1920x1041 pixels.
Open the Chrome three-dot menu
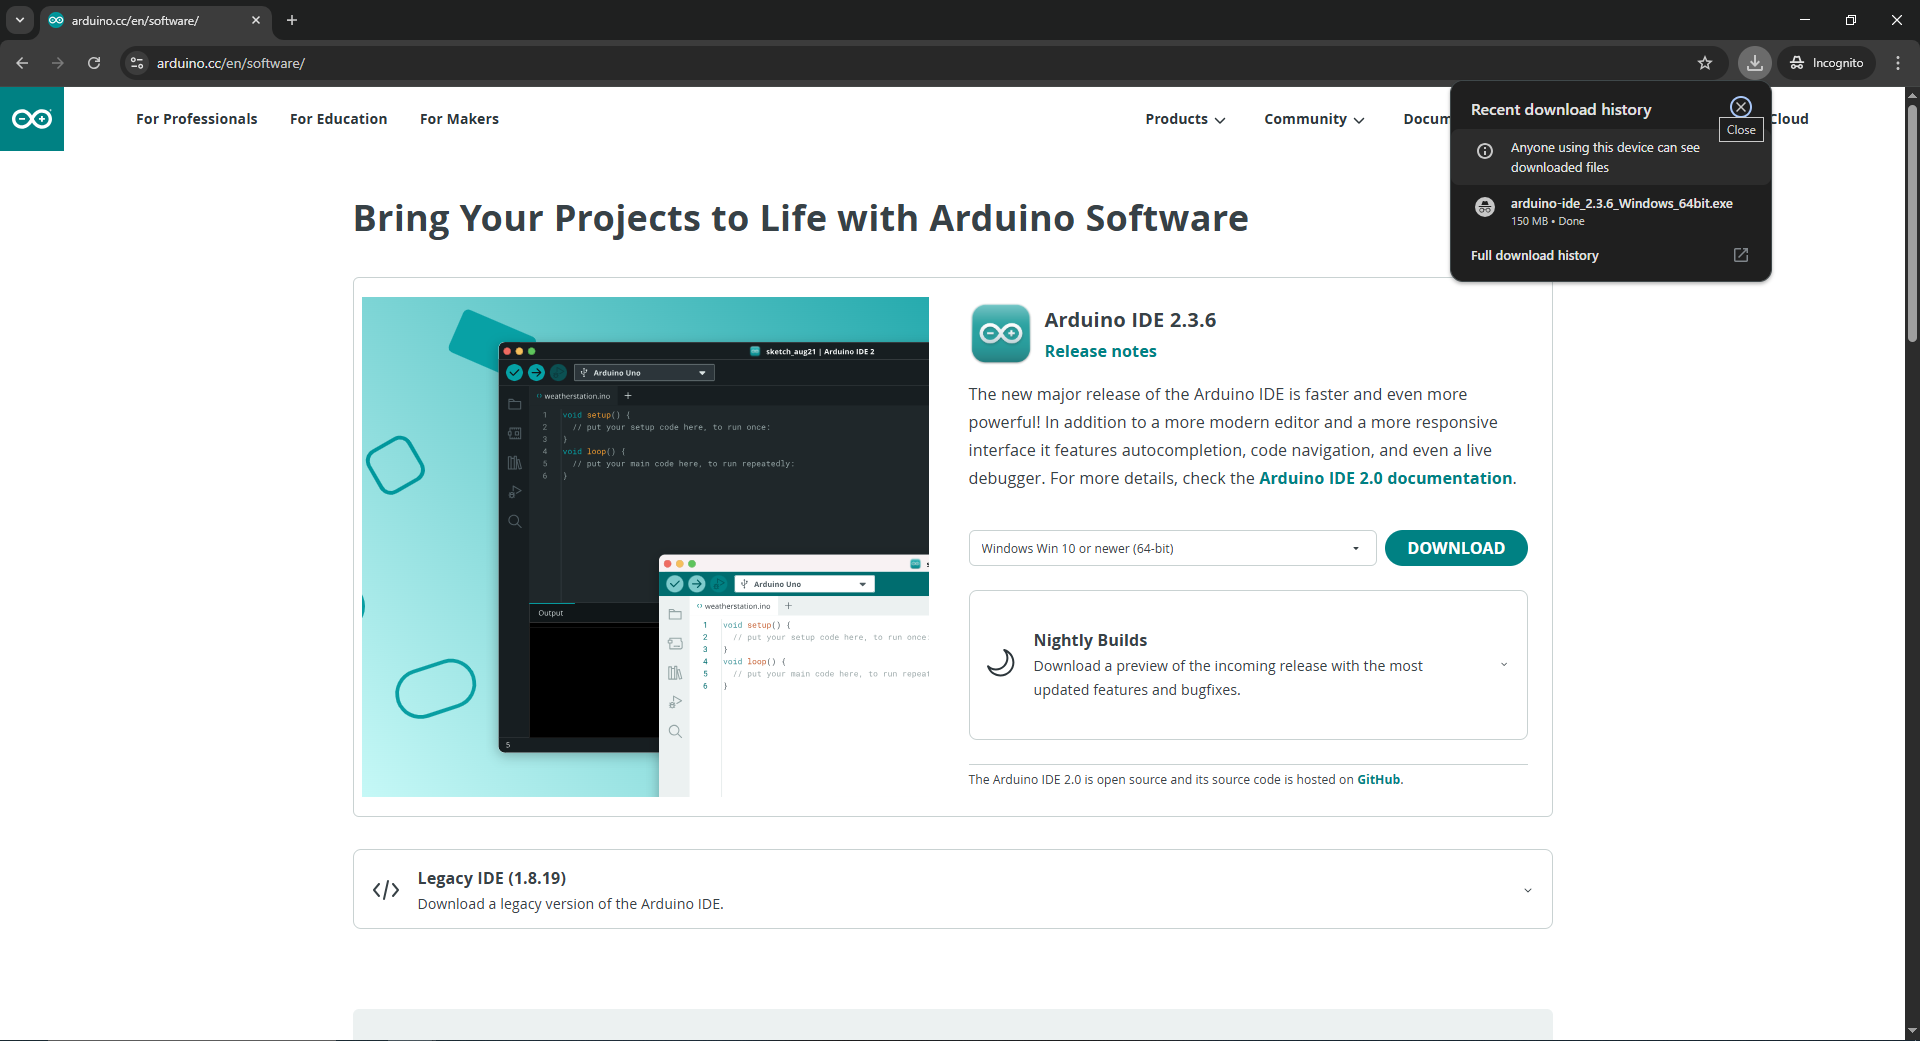pos(1898,63)
